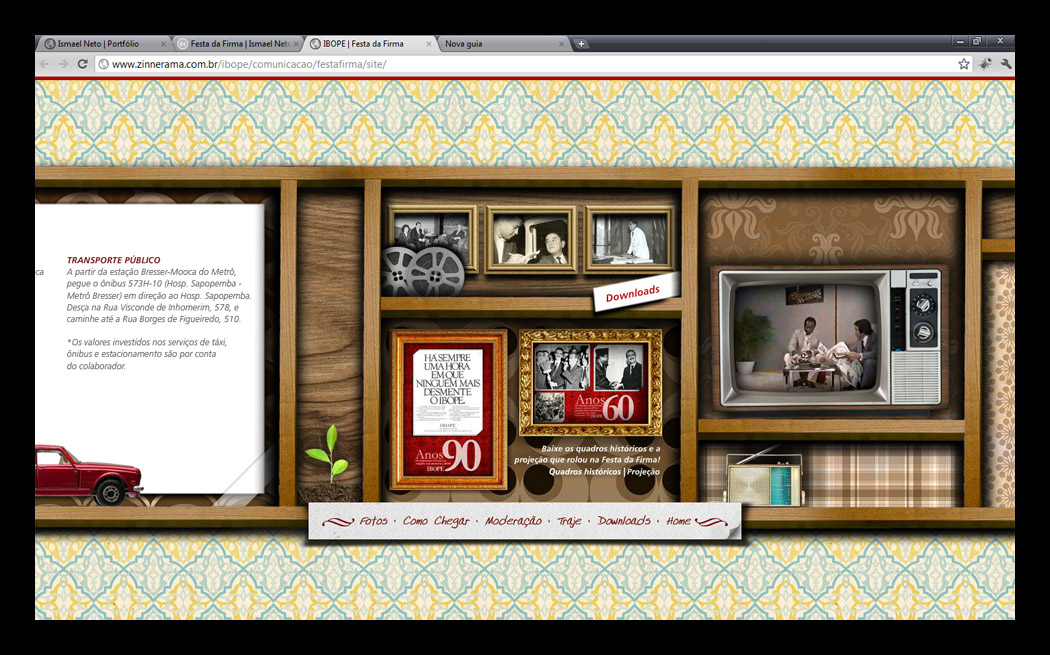Screen dimensions: 1050x655
Task: Open middle framed photo of two men
Action: 531,239
